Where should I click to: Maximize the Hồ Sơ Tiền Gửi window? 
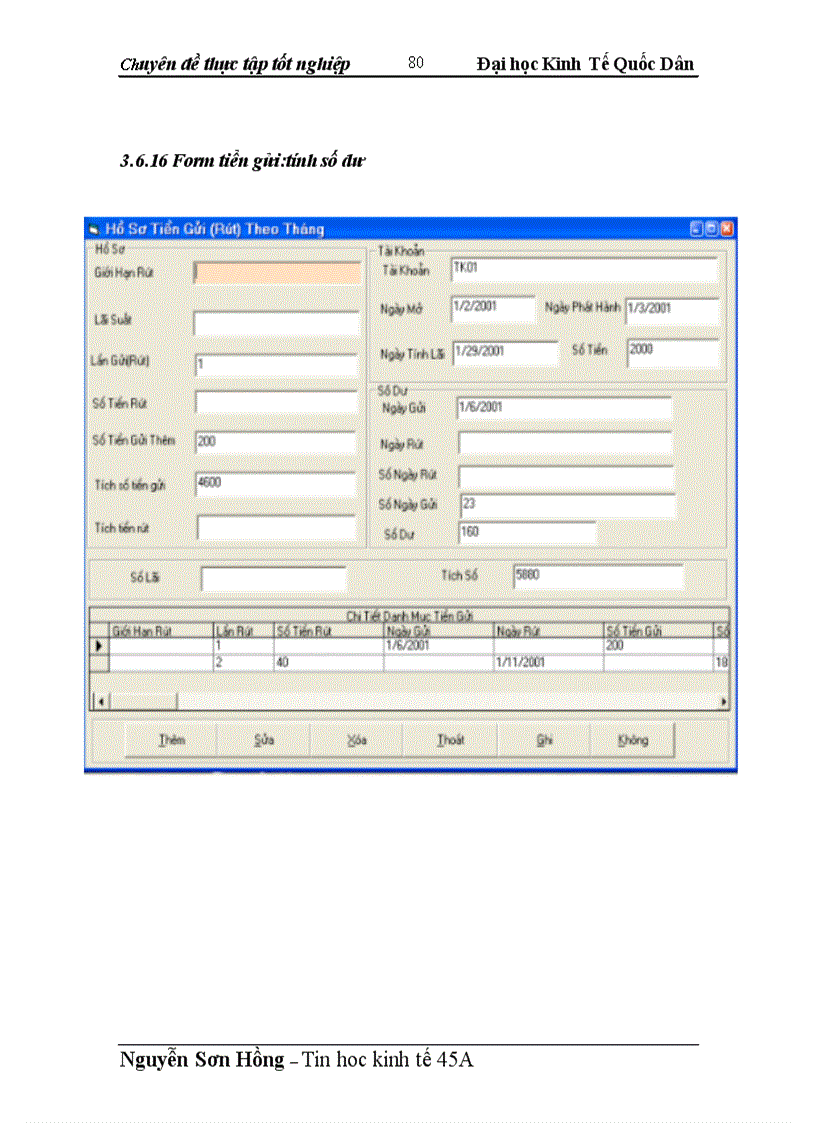tap(710, 229)
